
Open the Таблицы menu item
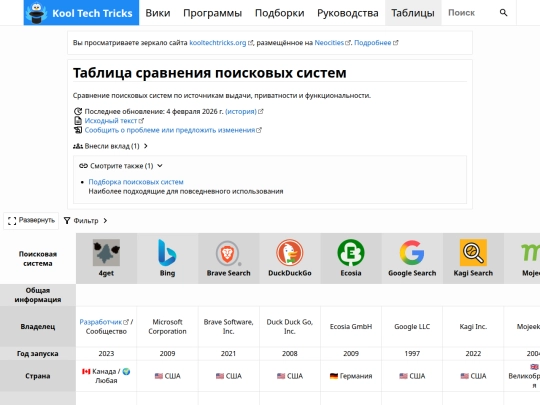413,13
